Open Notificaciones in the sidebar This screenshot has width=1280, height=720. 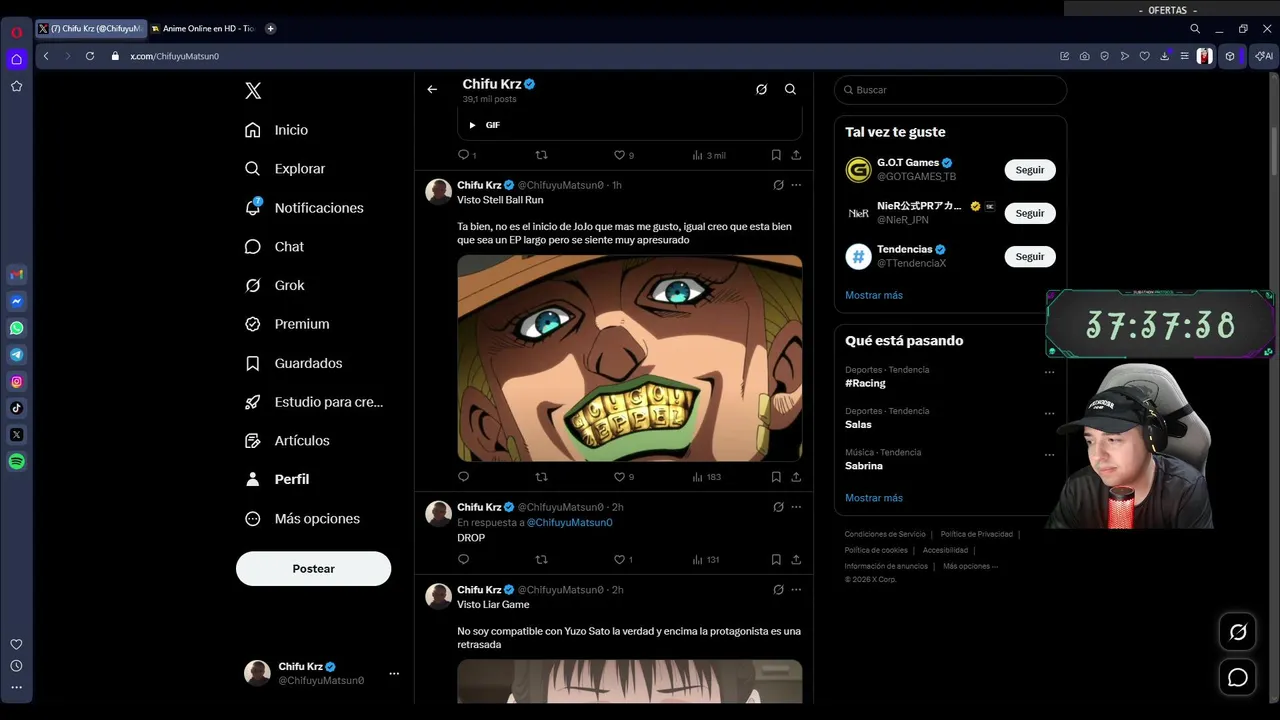(305, 208)
